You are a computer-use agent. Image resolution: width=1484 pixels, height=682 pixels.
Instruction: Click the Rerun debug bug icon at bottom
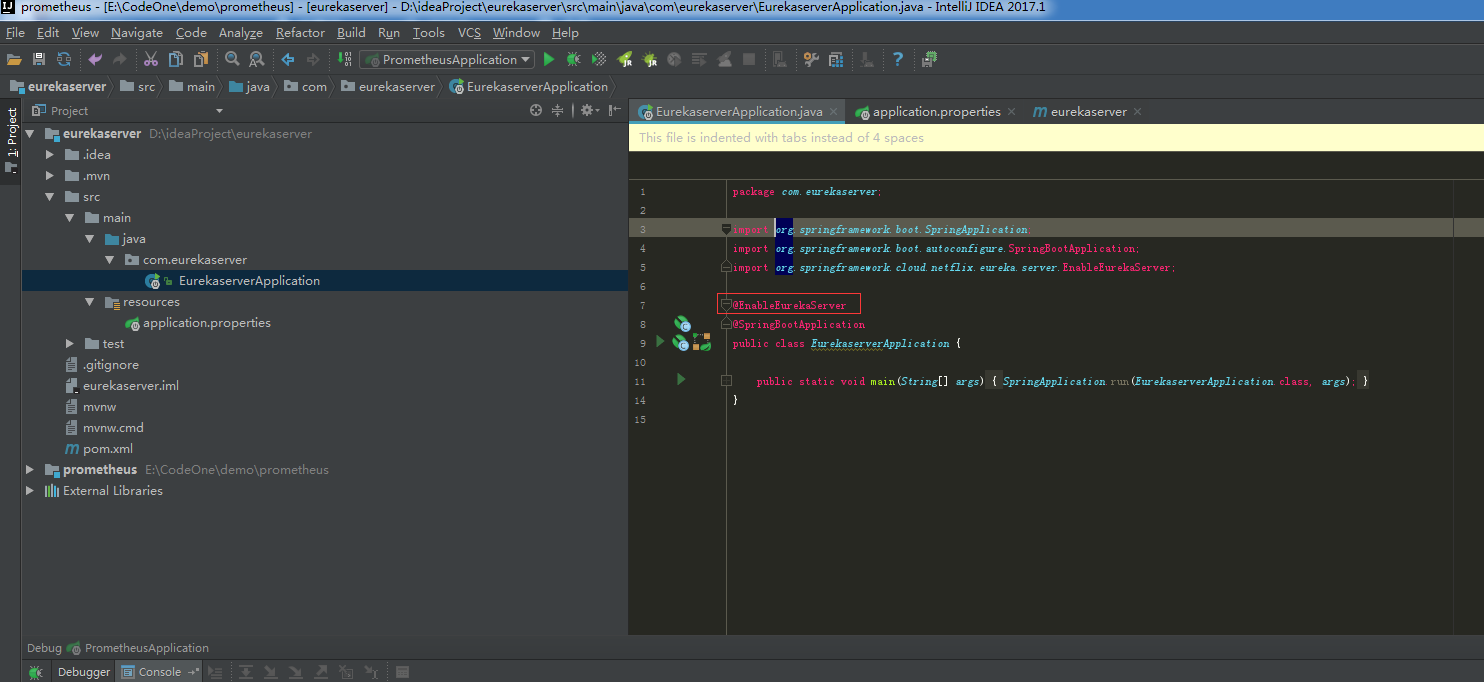point(36,672)
